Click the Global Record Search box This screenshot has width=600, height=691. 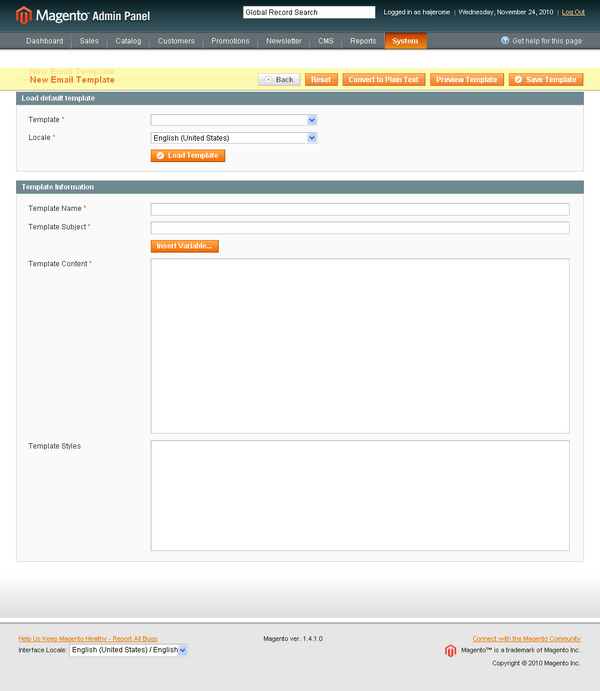[309, 12]
